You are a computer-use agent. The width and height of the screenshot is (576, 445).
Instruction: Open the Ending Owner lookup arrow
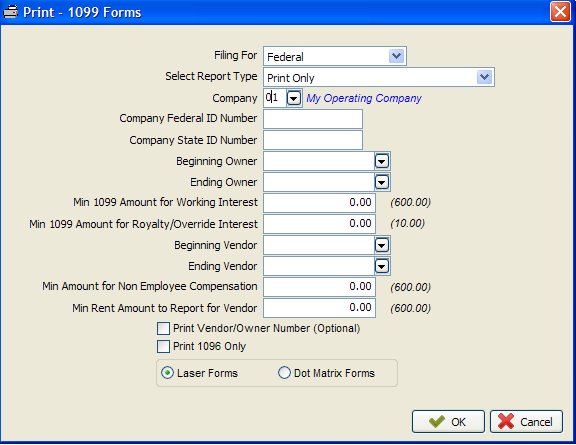382,182
